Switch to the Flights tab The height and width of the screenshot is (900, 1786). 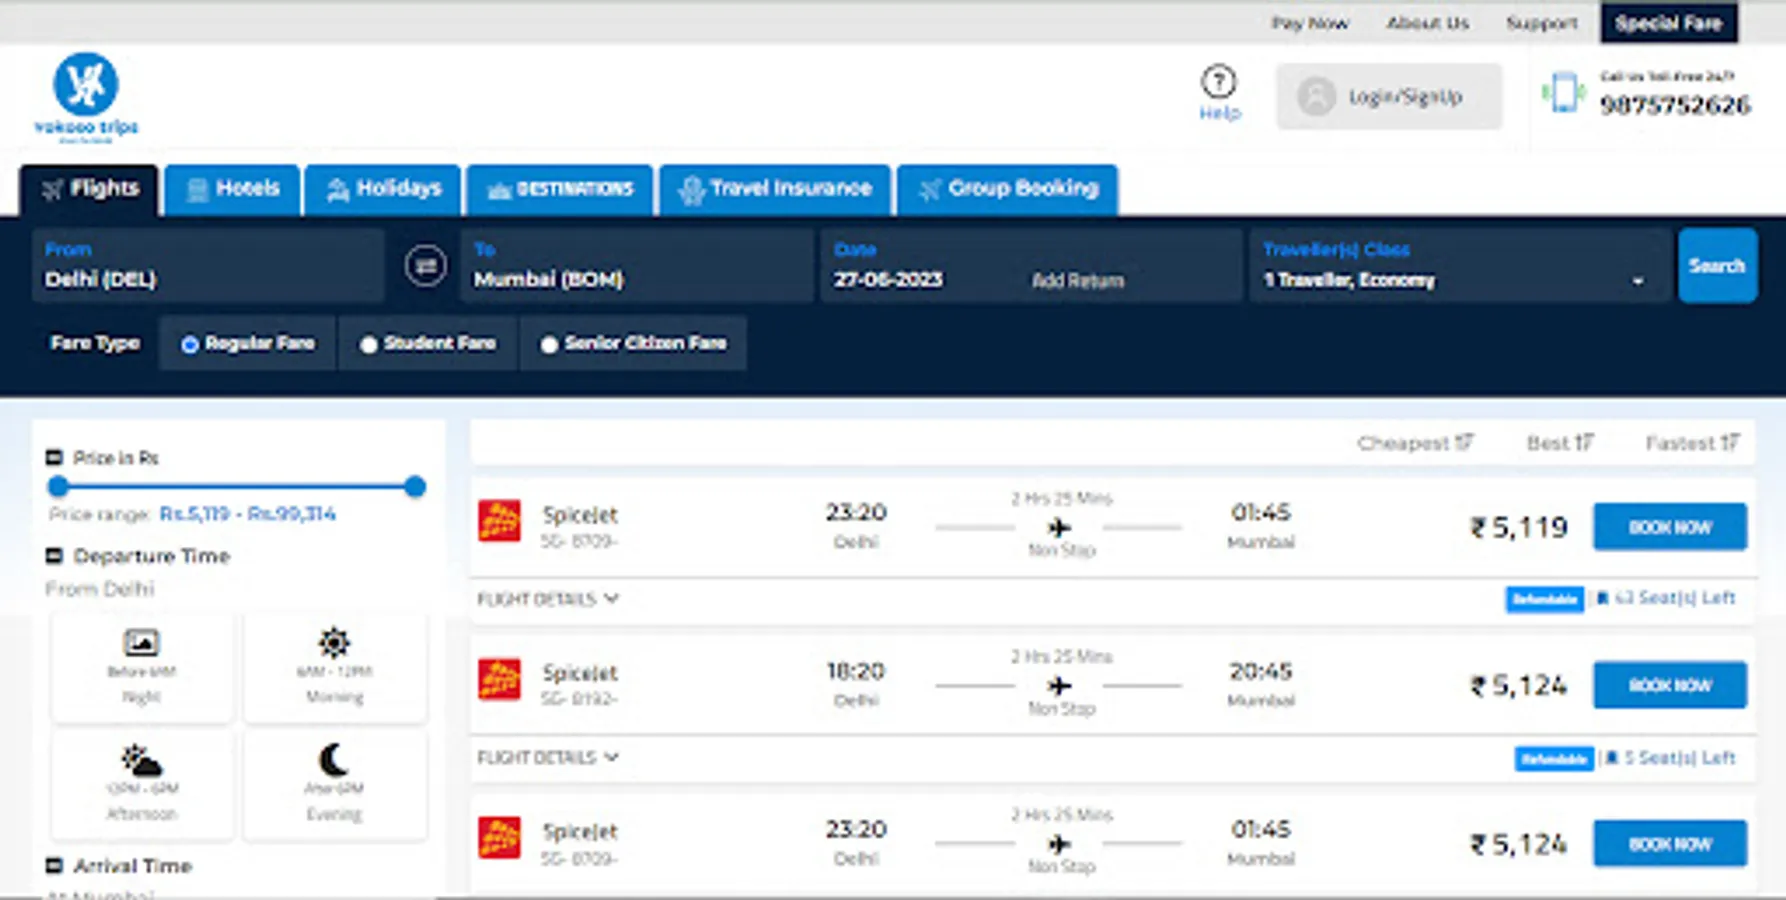(89, 189)
